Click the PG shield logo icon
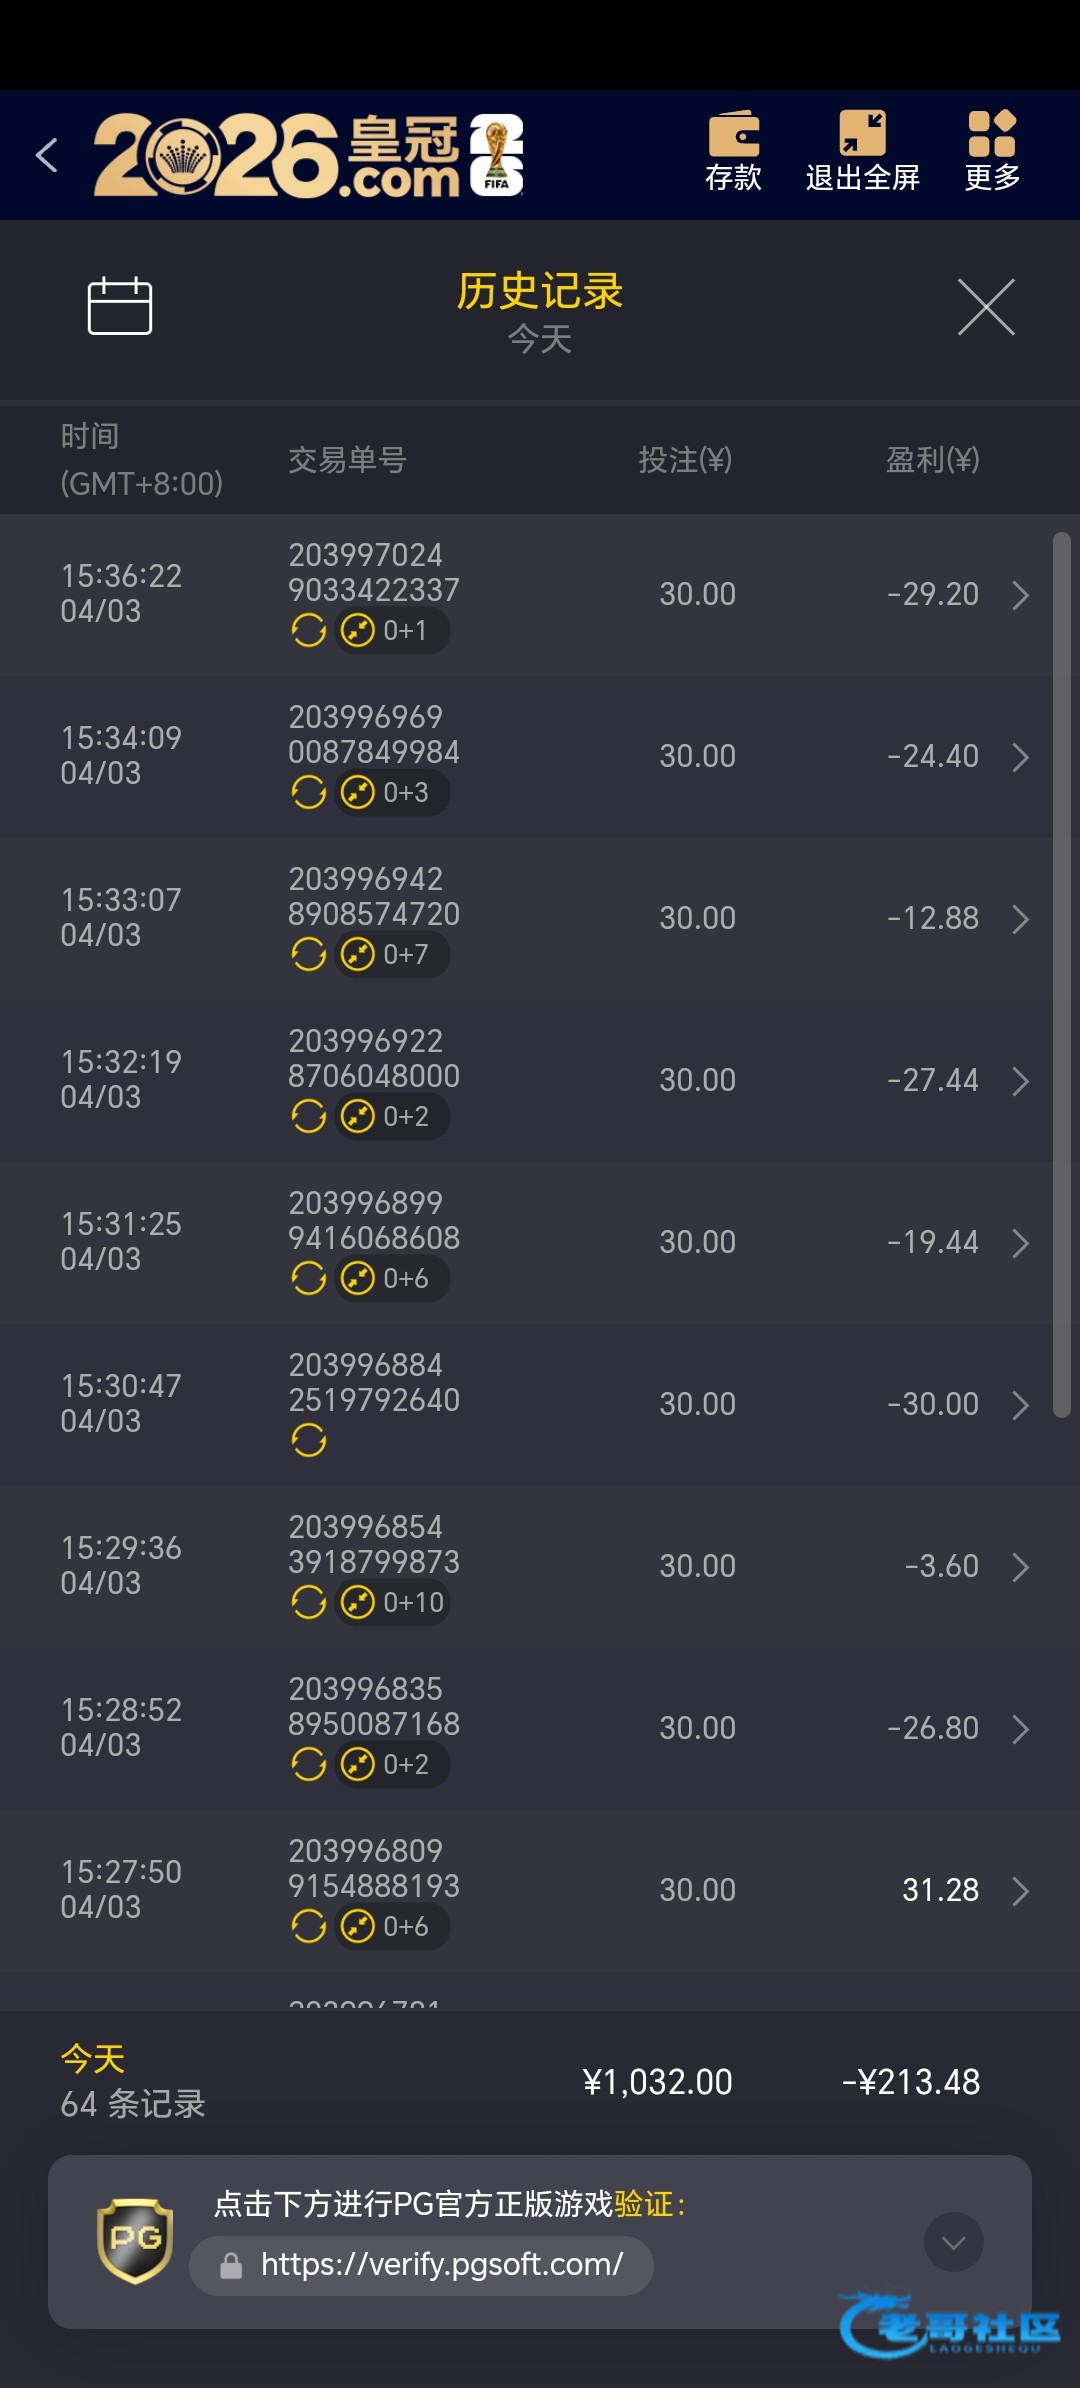The height and width of the screenshot is (2388, 1080). point(135,2240)
